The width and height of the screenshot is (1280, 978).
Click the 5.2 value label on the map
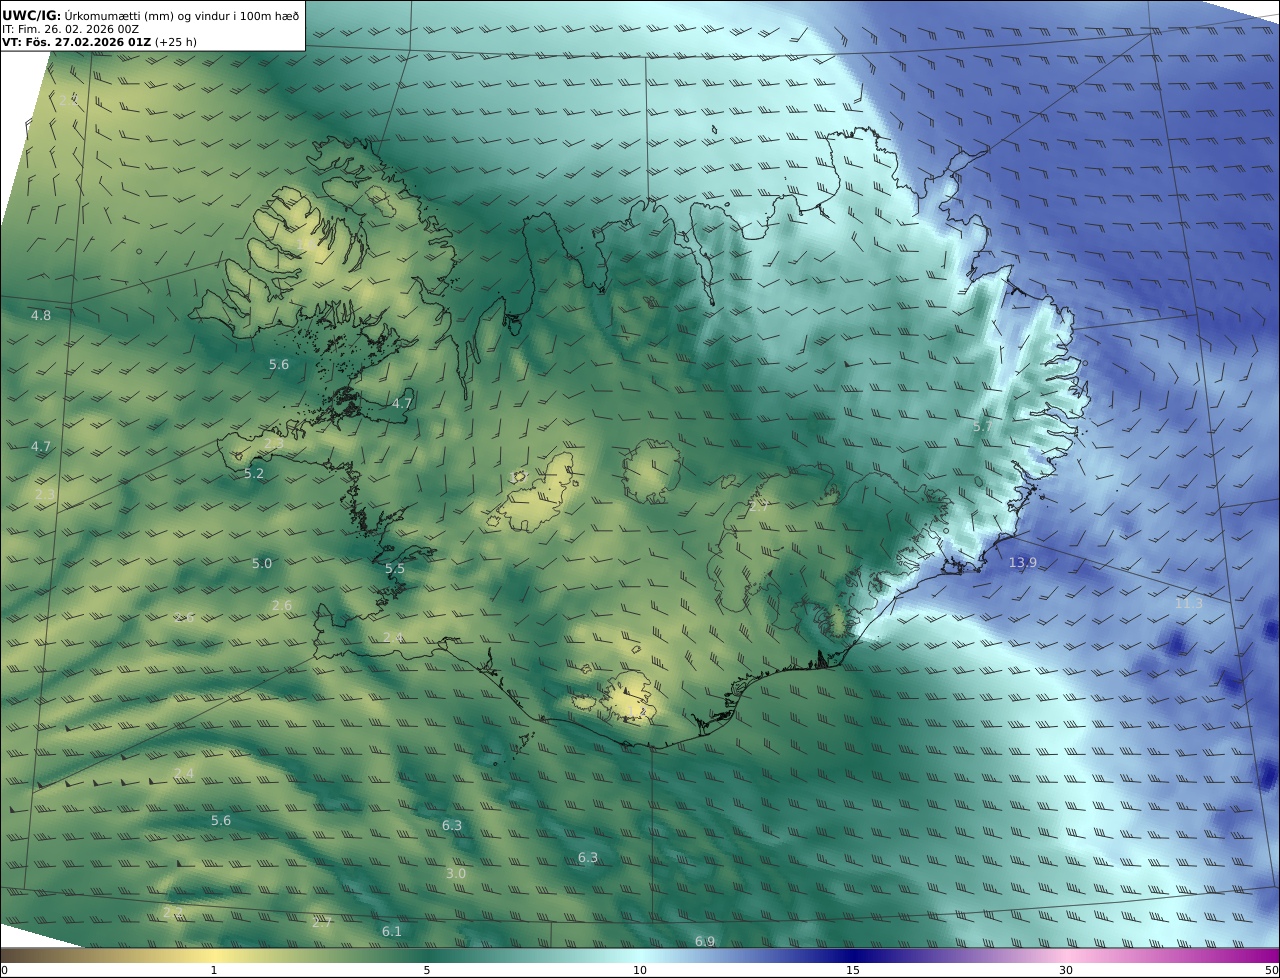(x=254, y=473)
